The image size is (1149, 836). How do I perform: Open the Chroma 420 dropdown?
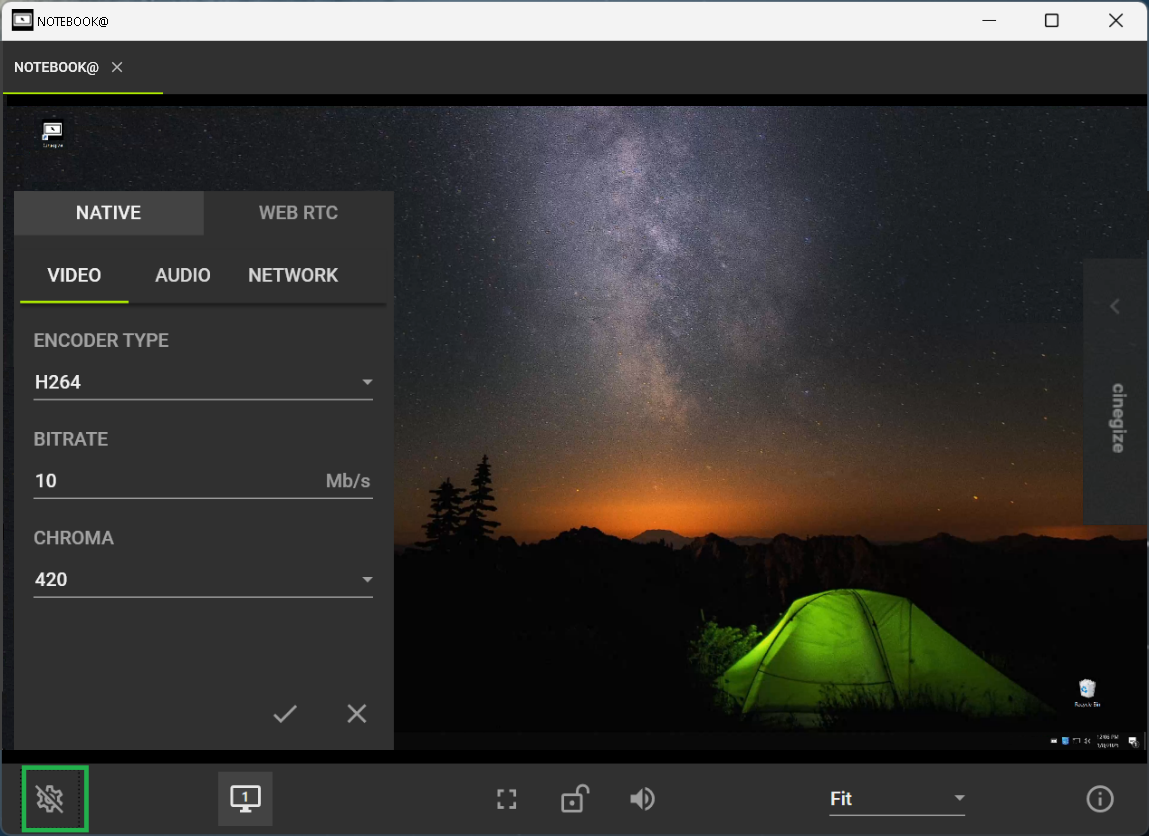(x=203, y=579)
